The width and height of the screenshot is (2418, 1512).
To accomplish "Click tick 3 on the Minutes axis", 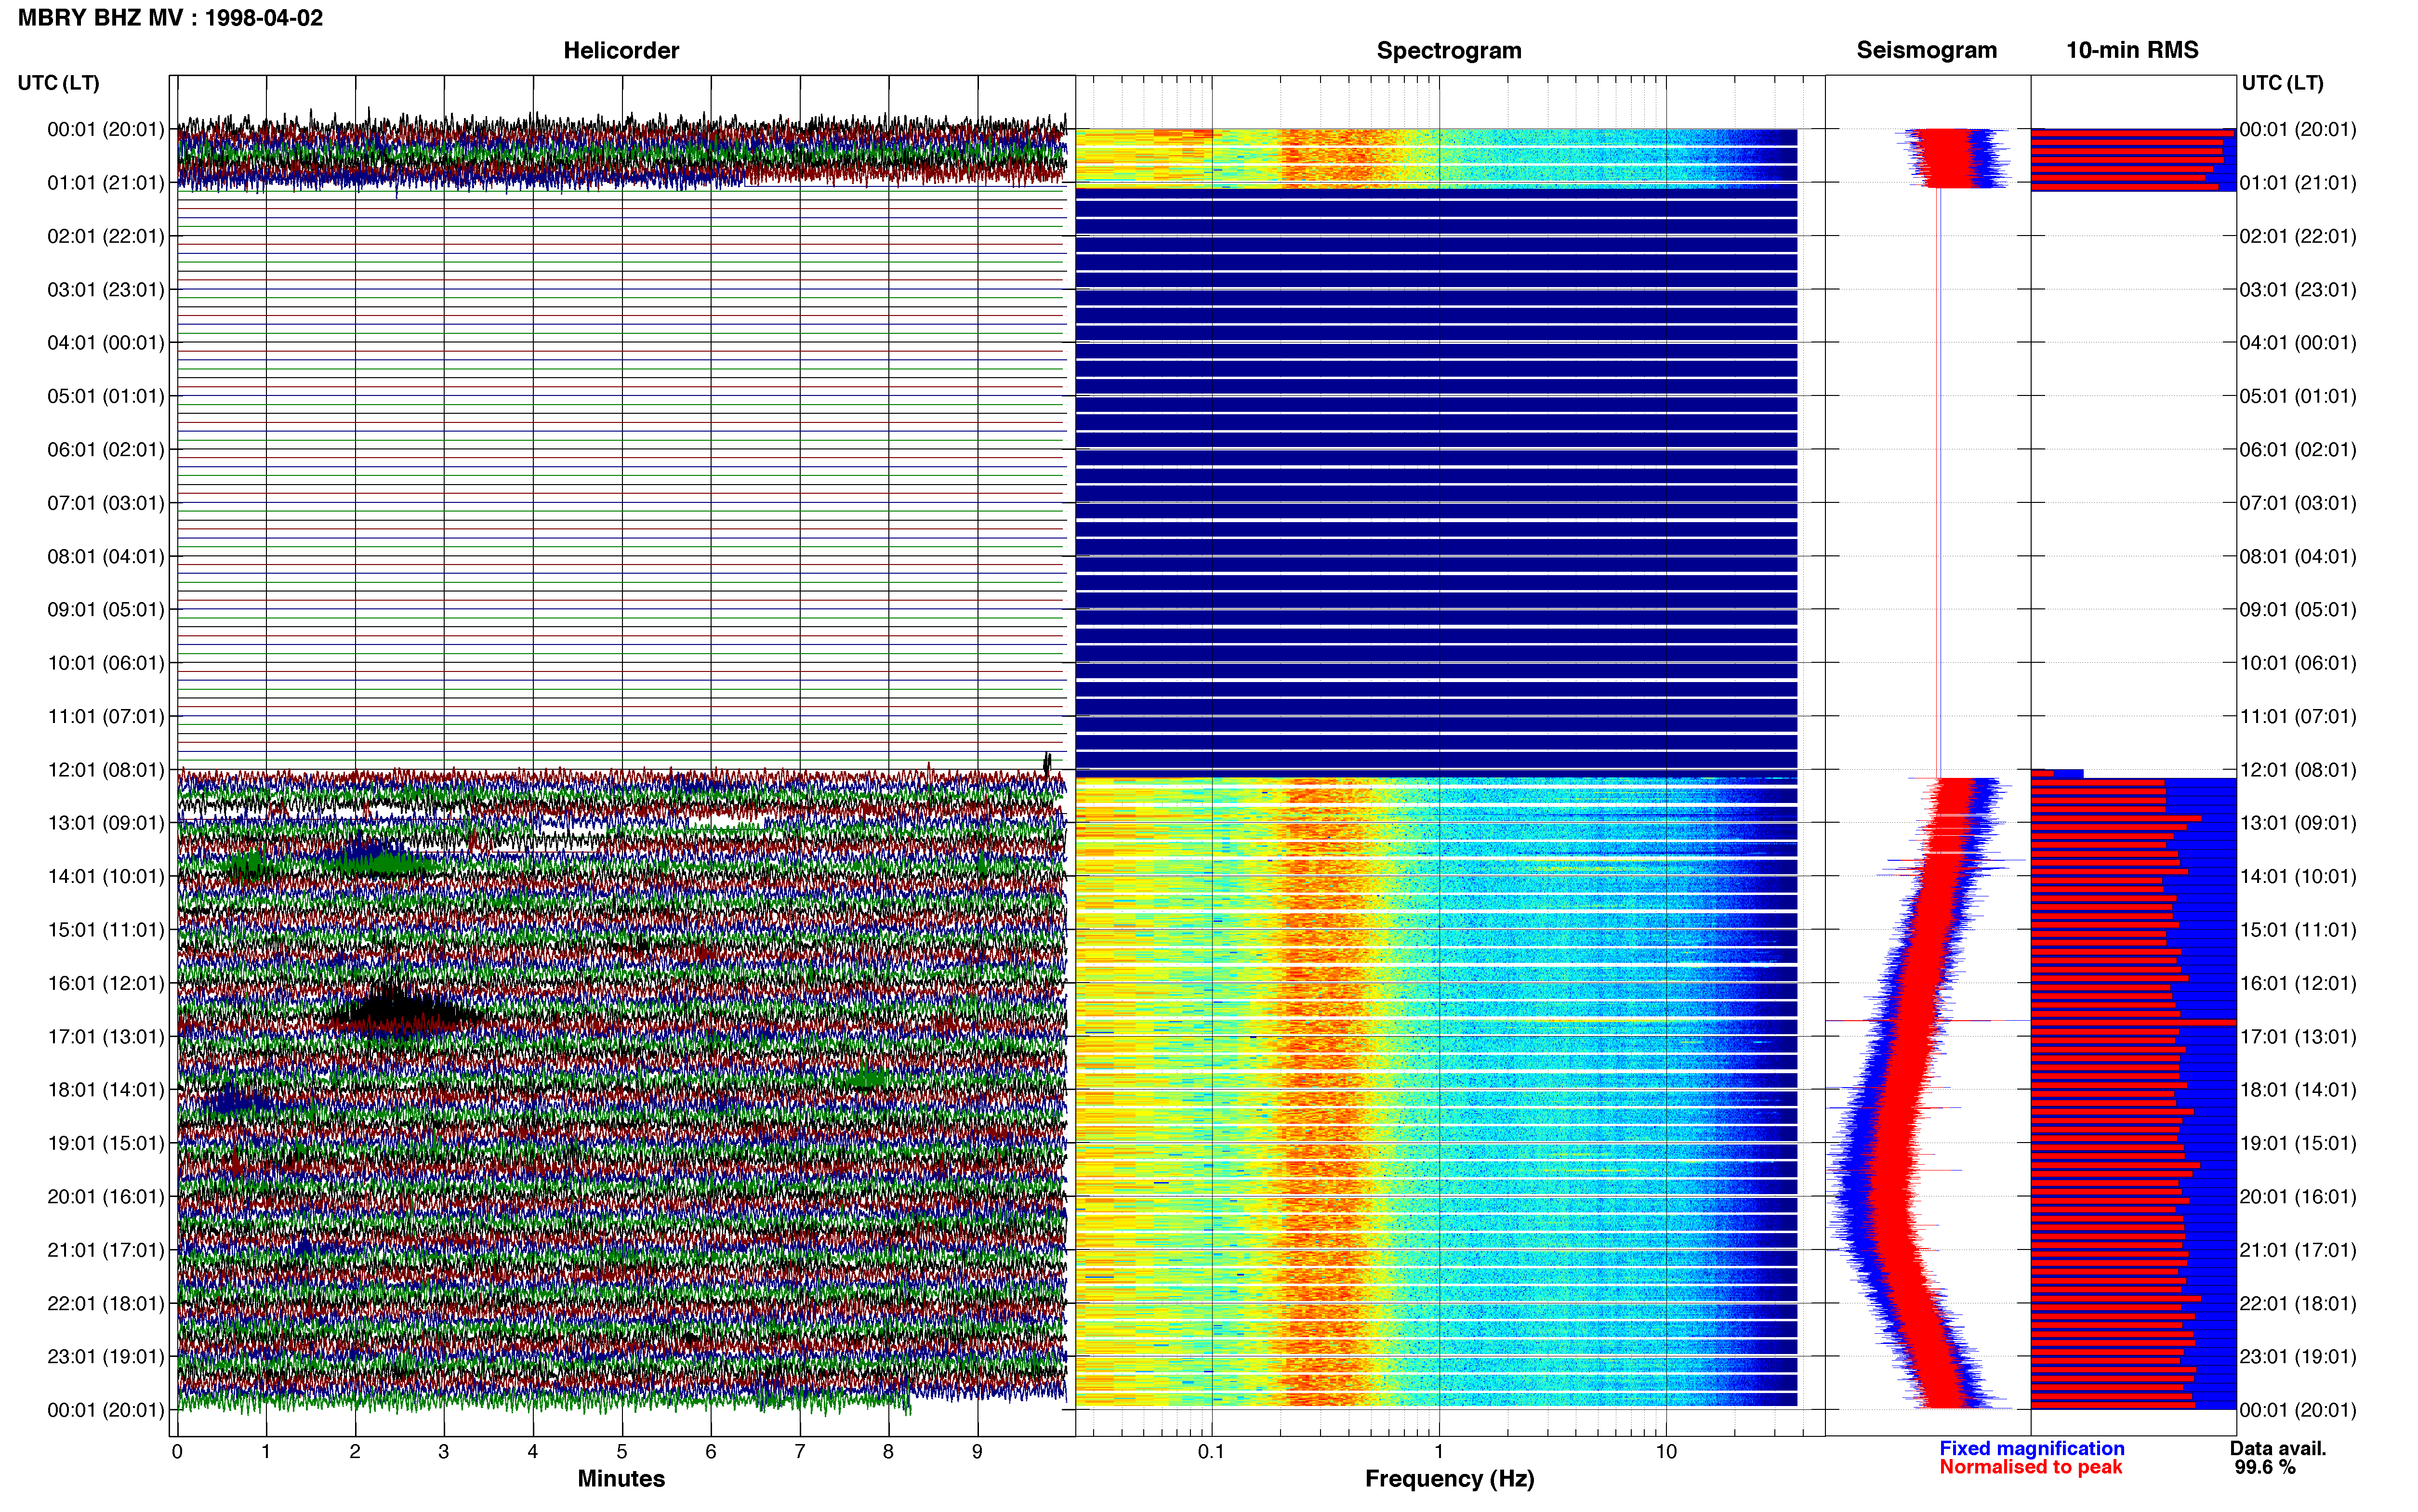I will pyautogui.click(x=444, y=1452).
